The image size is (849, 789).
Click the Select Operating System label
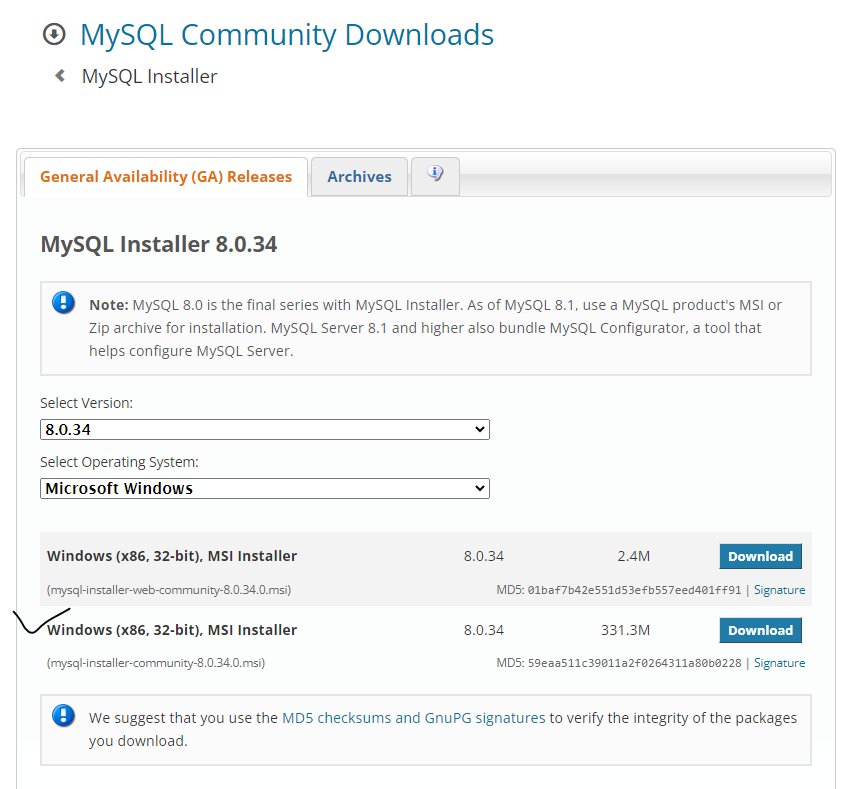pyautogui.click(x=119, y=462)
